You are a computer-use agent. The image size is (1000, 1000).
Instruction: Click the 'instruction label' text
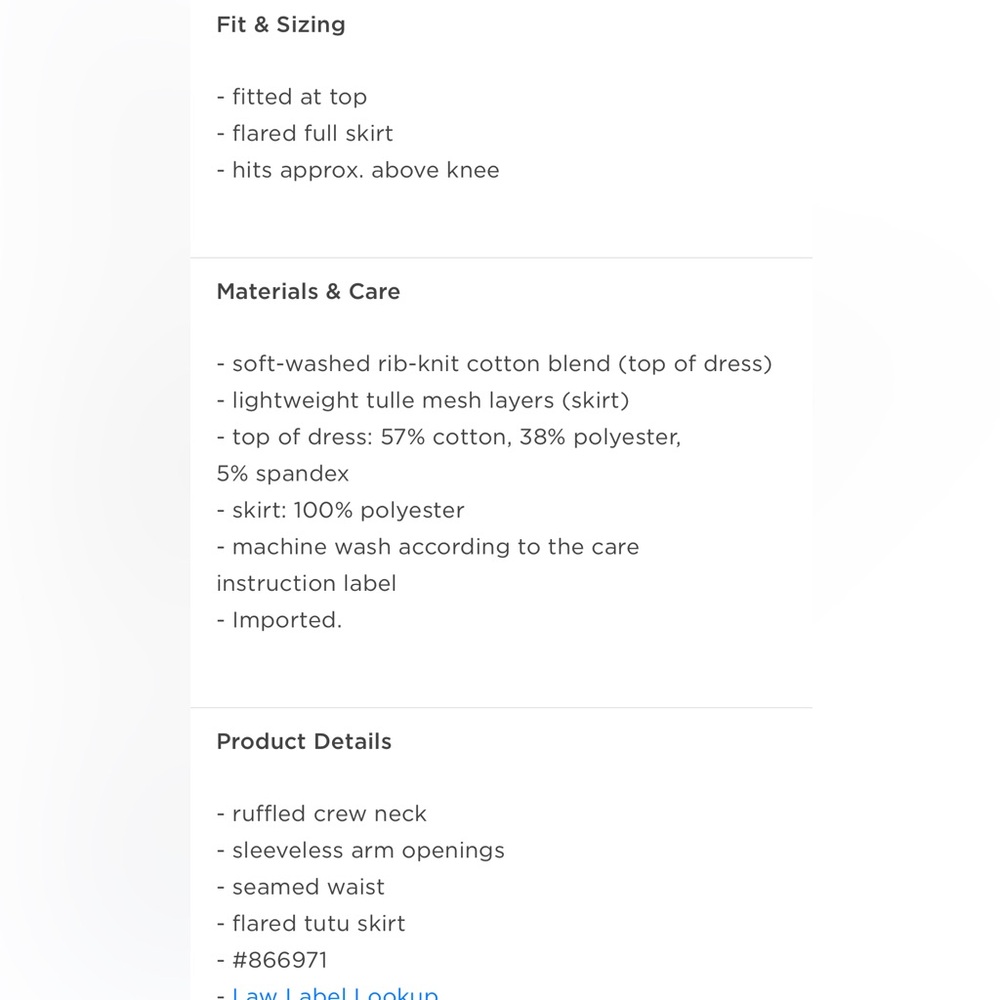306,584
